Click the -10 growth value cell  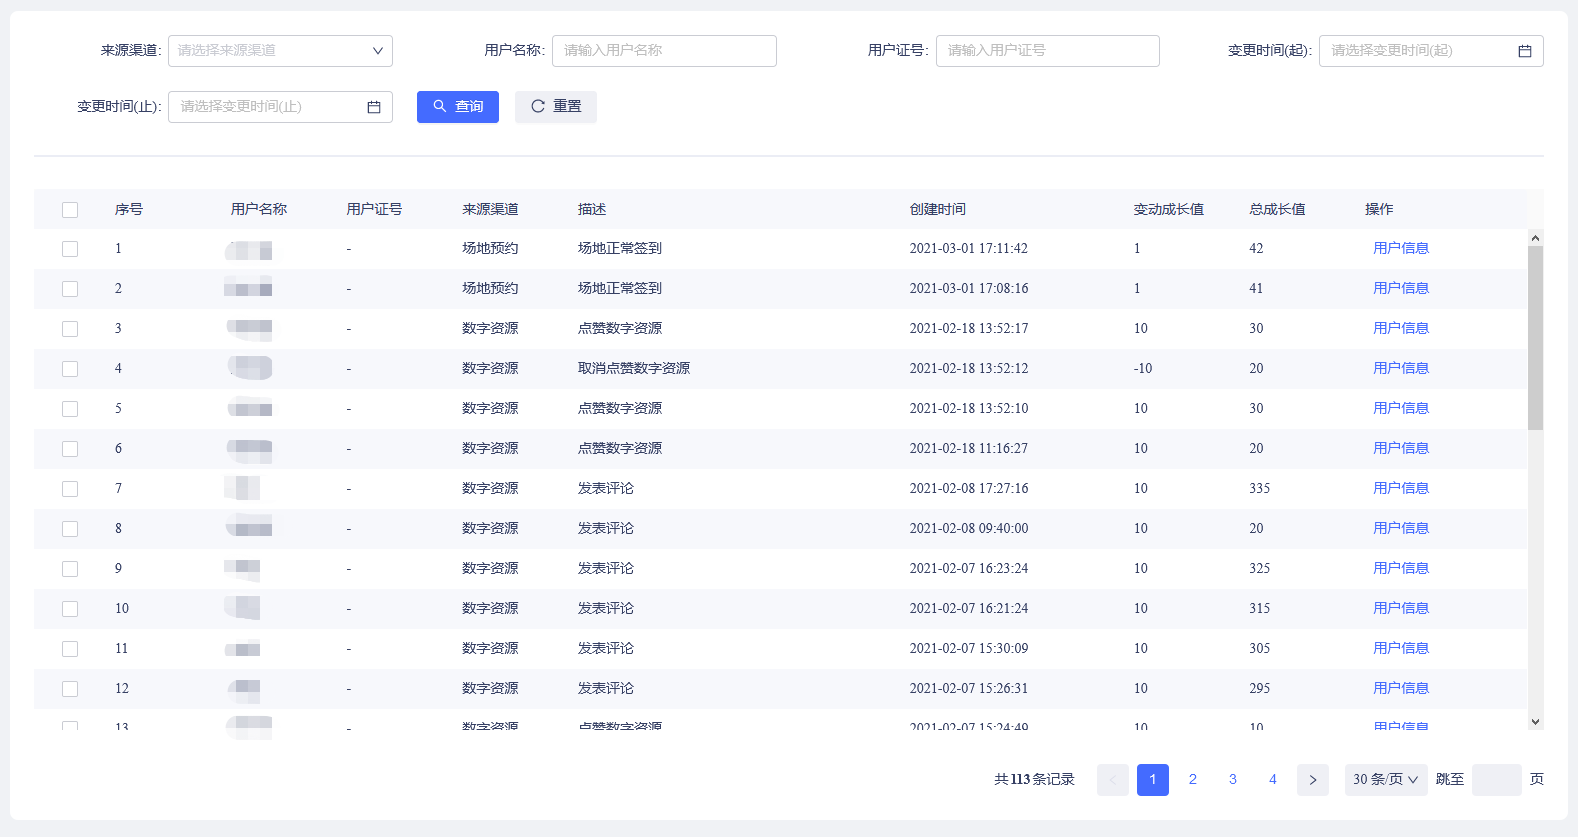click(x=1143, y=369)
